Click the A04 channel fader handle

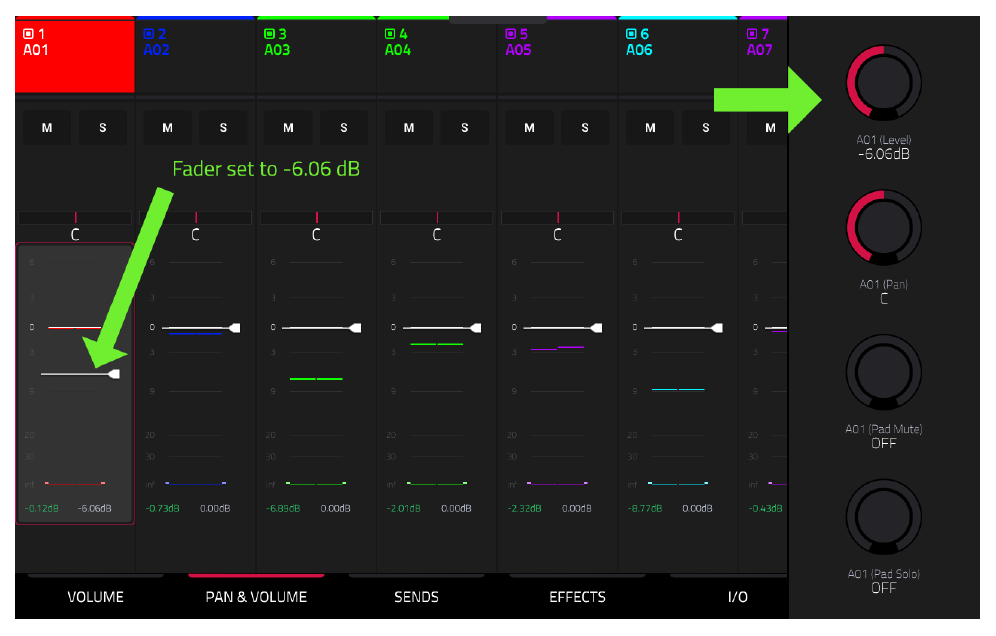tap(476, 328)
